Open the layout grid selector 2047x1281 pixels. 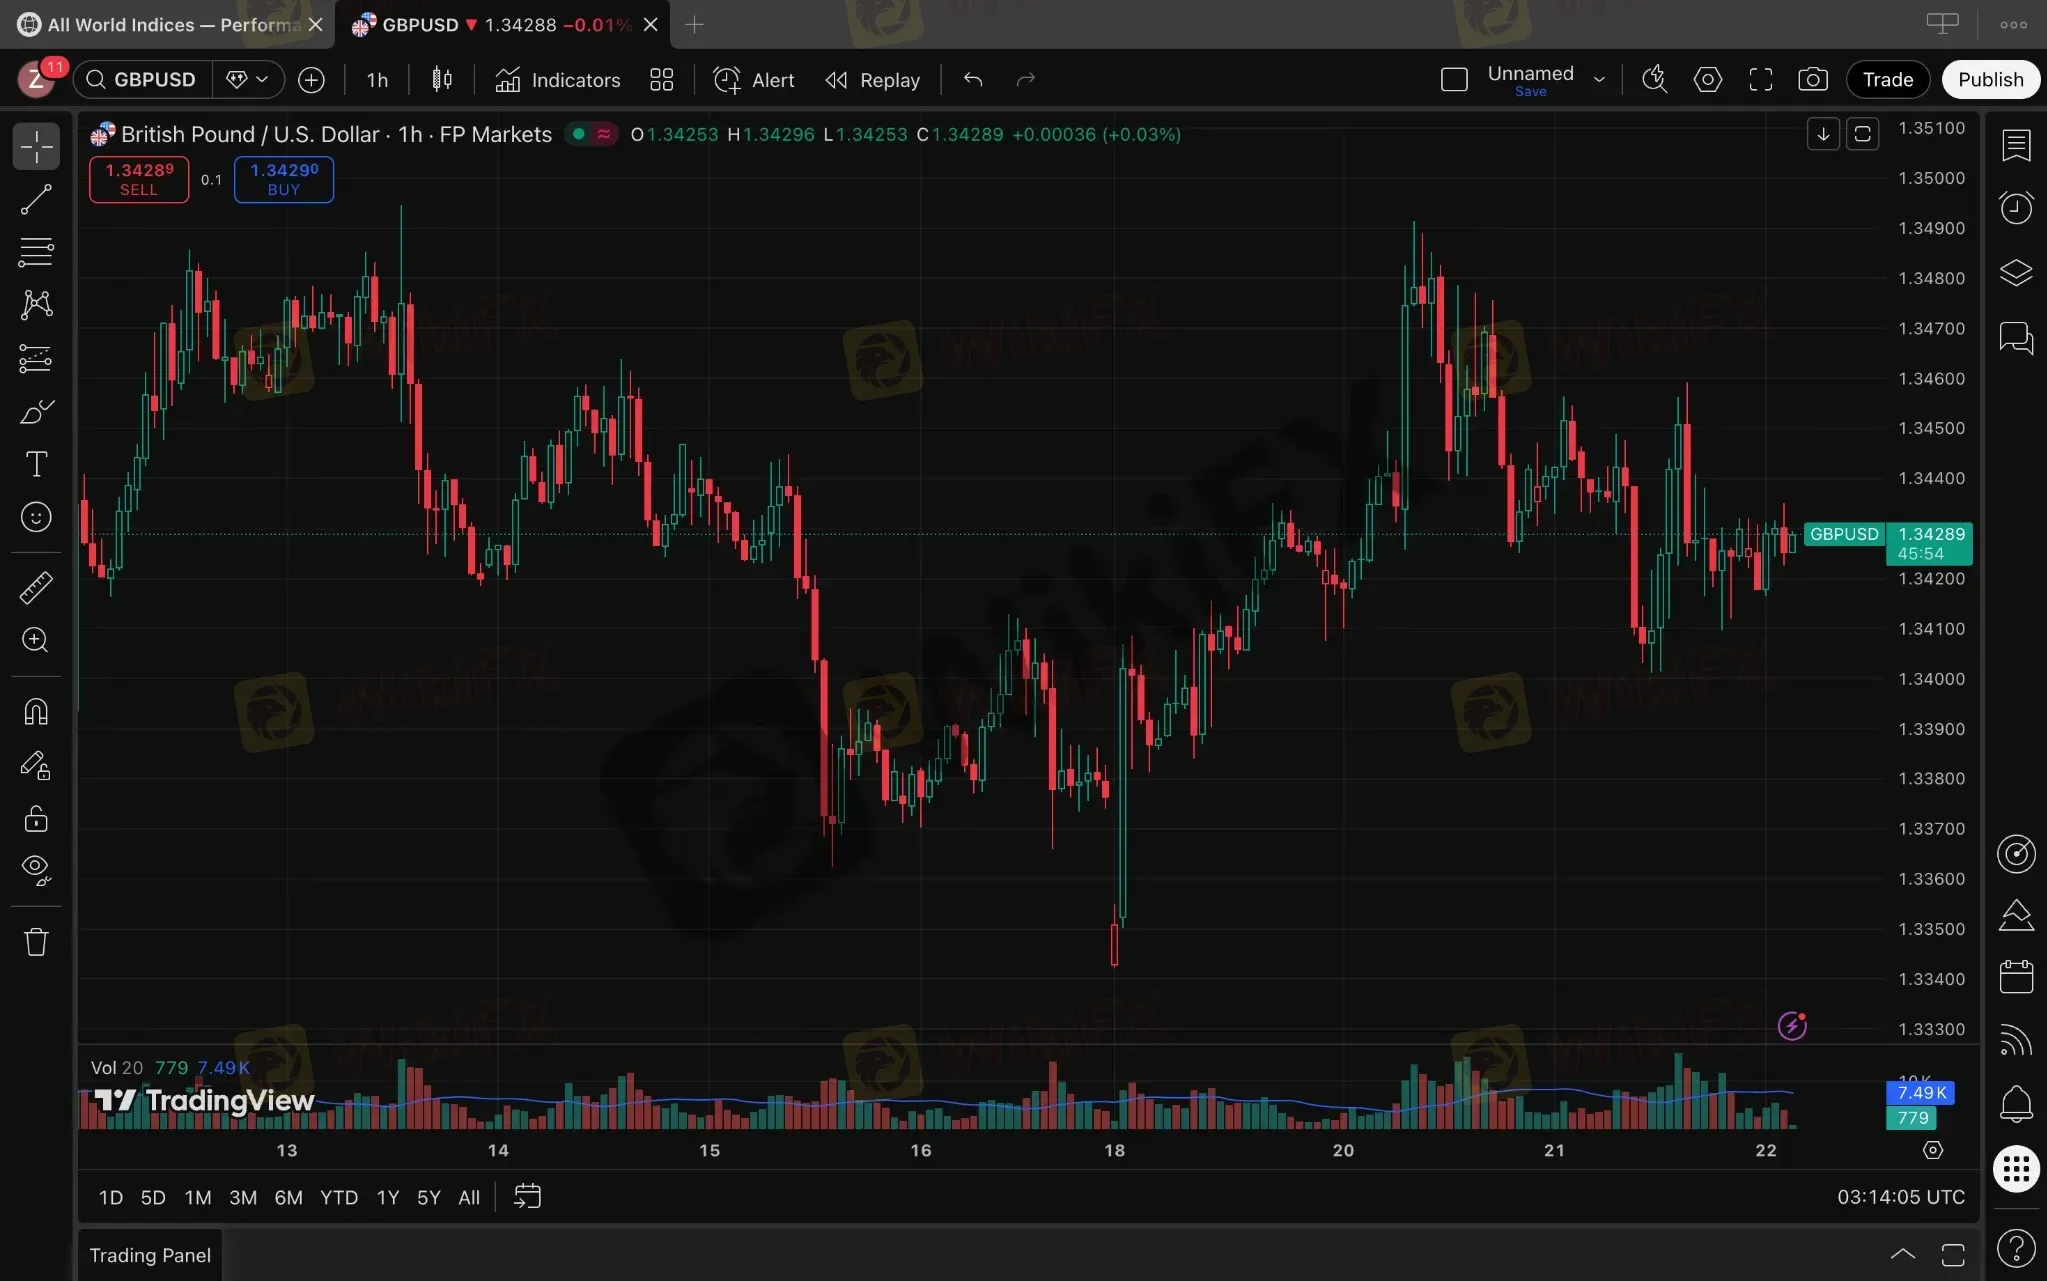(x=661, y=80)
